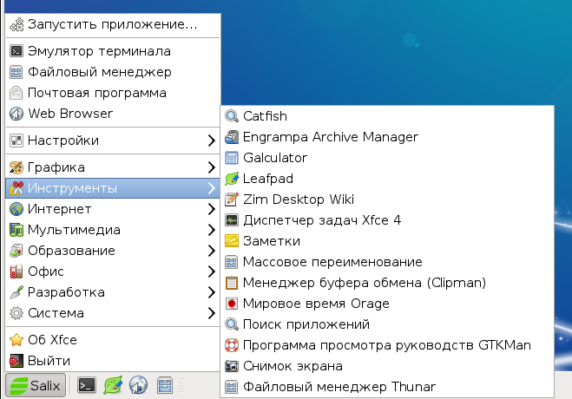
Task: Click the Engrampa Archive Manager icon
Action: pyautogui.click(x=232, y=137)
